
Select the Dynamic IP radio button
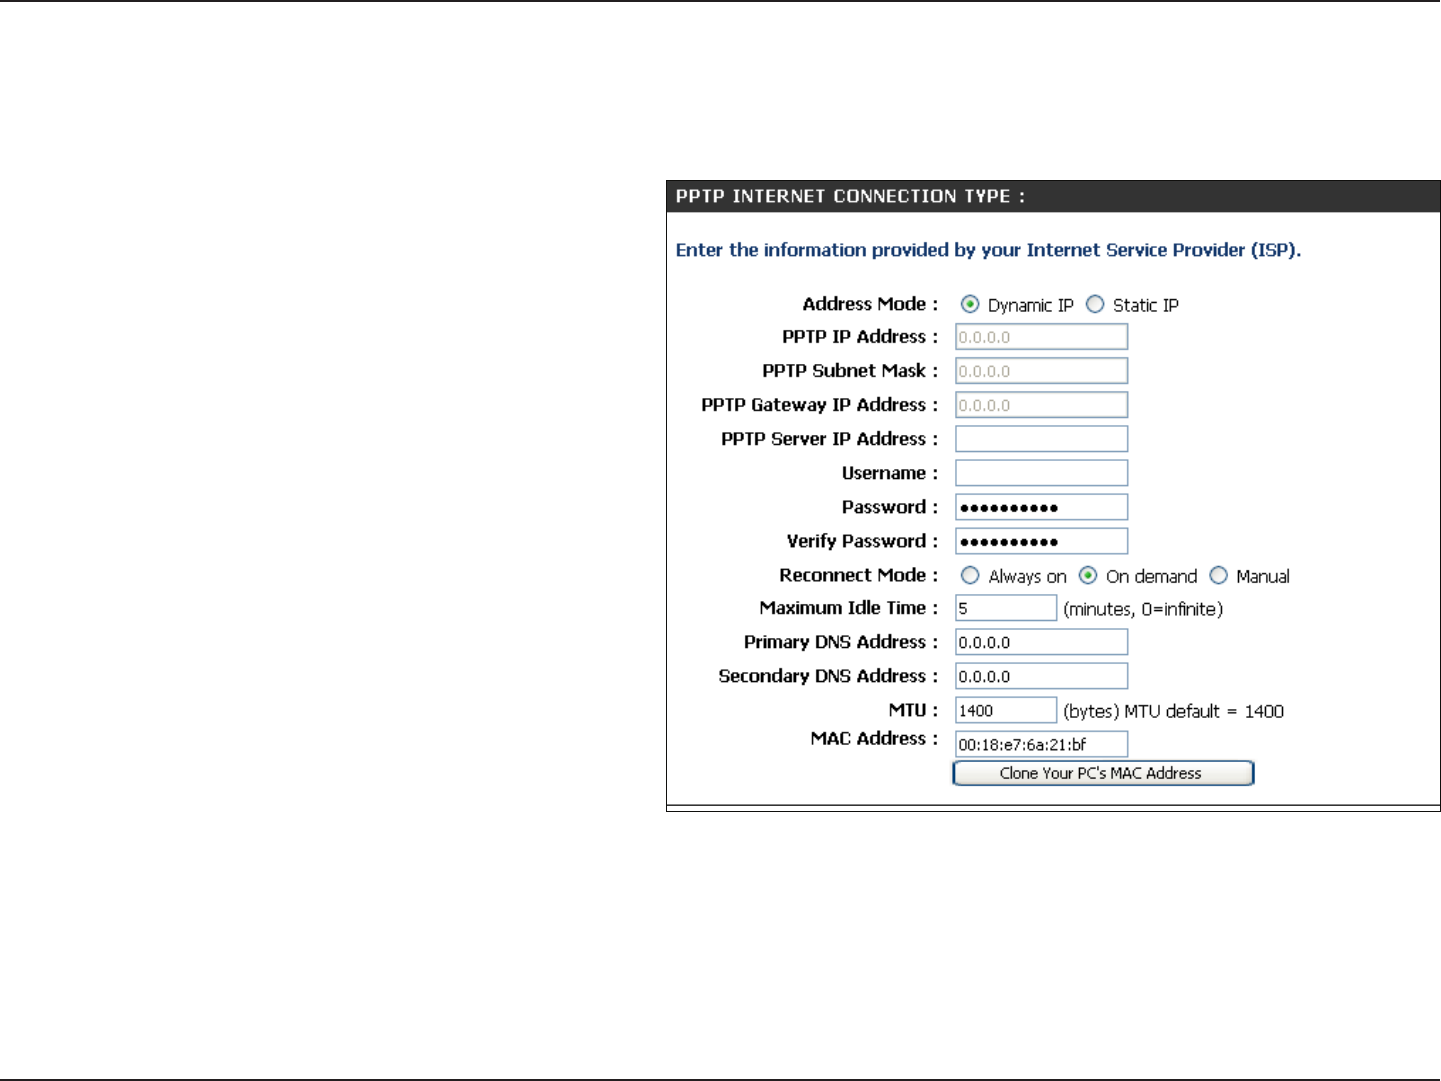tap(969, 304)
